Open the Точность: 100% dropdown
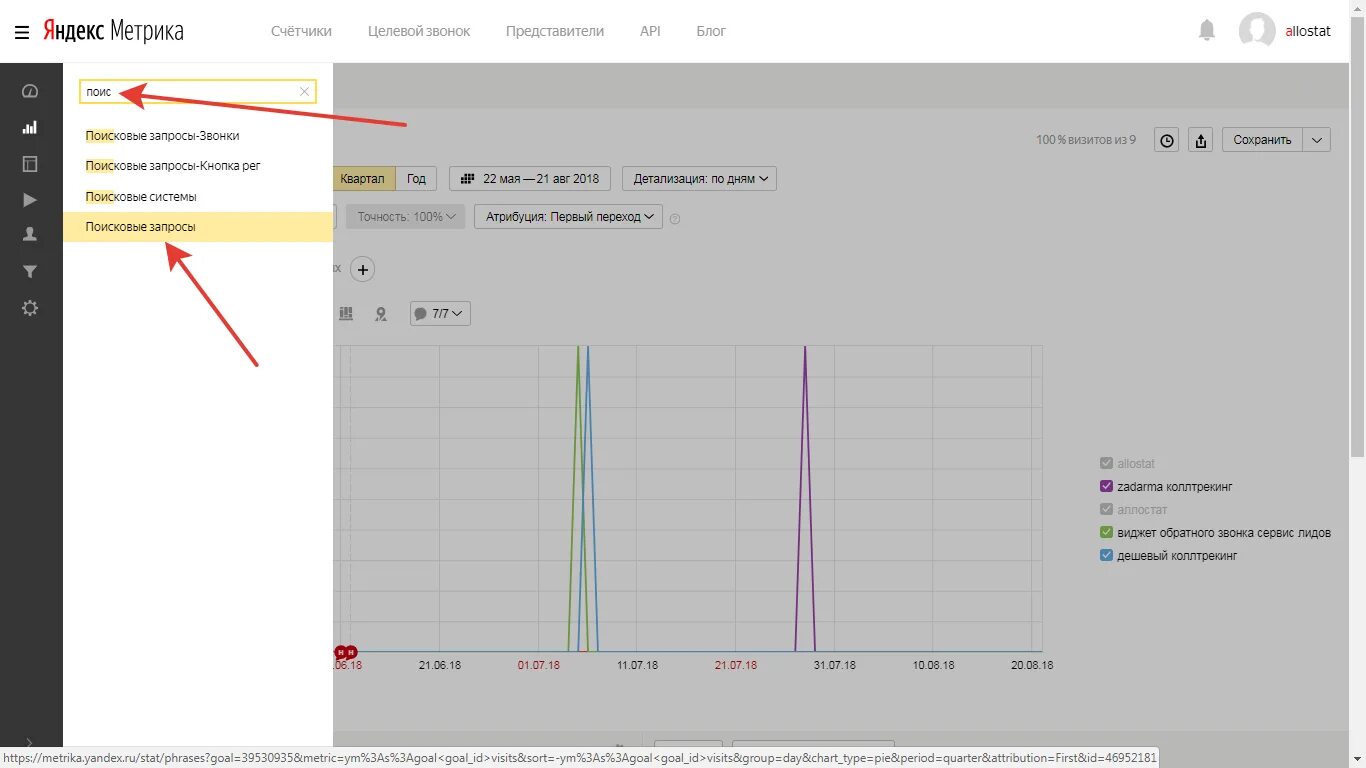1366x768 pixels. [x=406, y=217]
